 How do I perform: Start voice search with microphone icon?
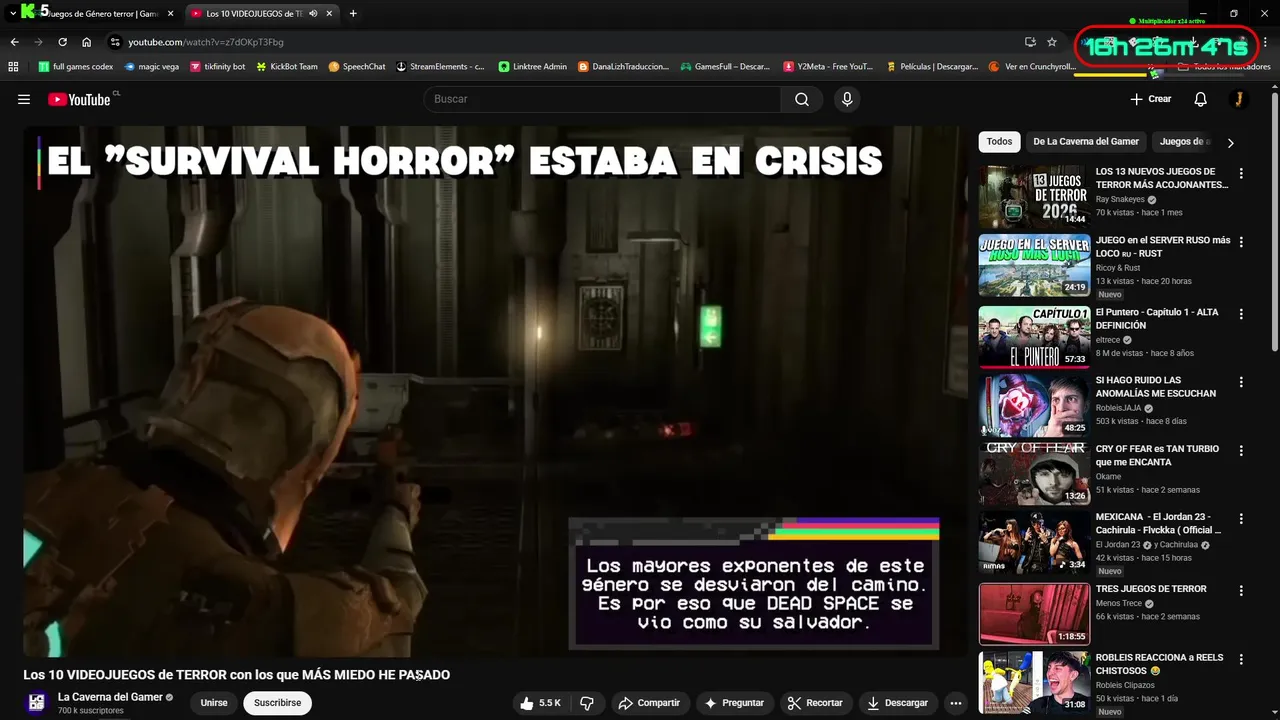[x=847, y=99]
